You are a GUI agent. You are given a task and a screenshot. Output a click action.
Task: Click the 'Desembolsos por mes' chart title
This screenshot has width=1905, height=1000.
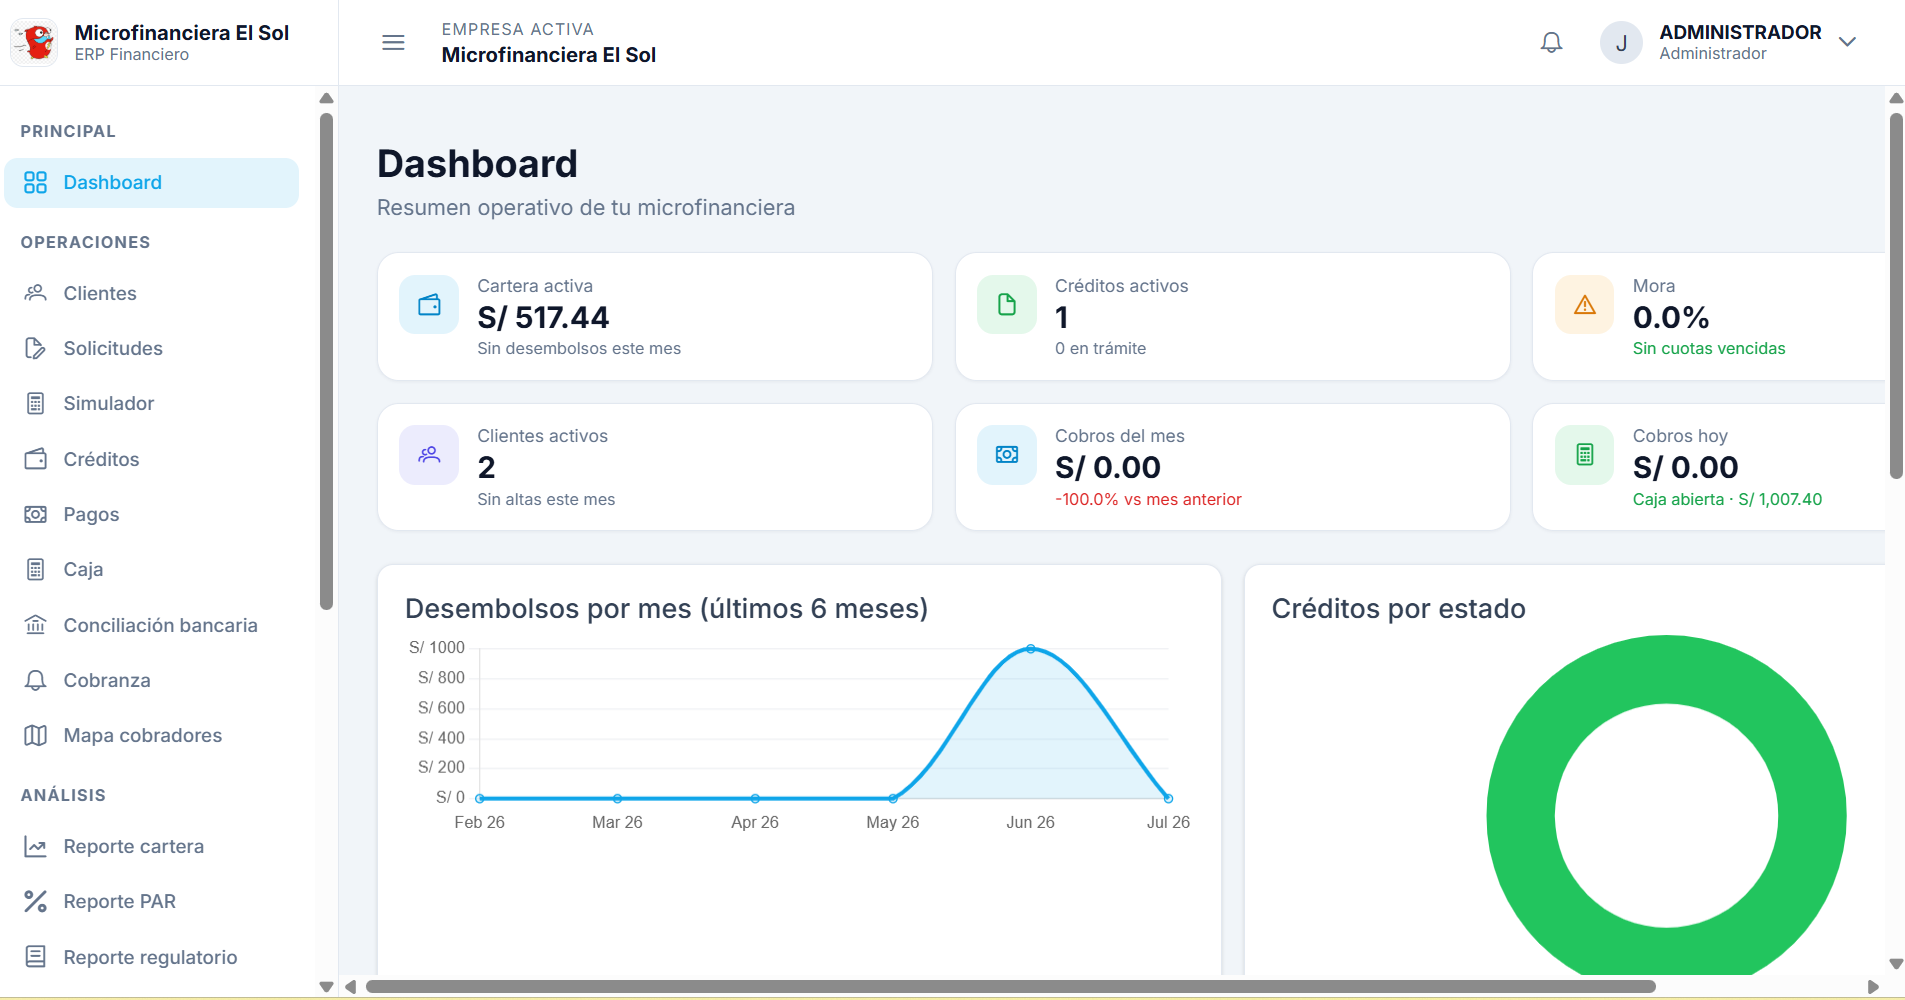pos(666,608)
